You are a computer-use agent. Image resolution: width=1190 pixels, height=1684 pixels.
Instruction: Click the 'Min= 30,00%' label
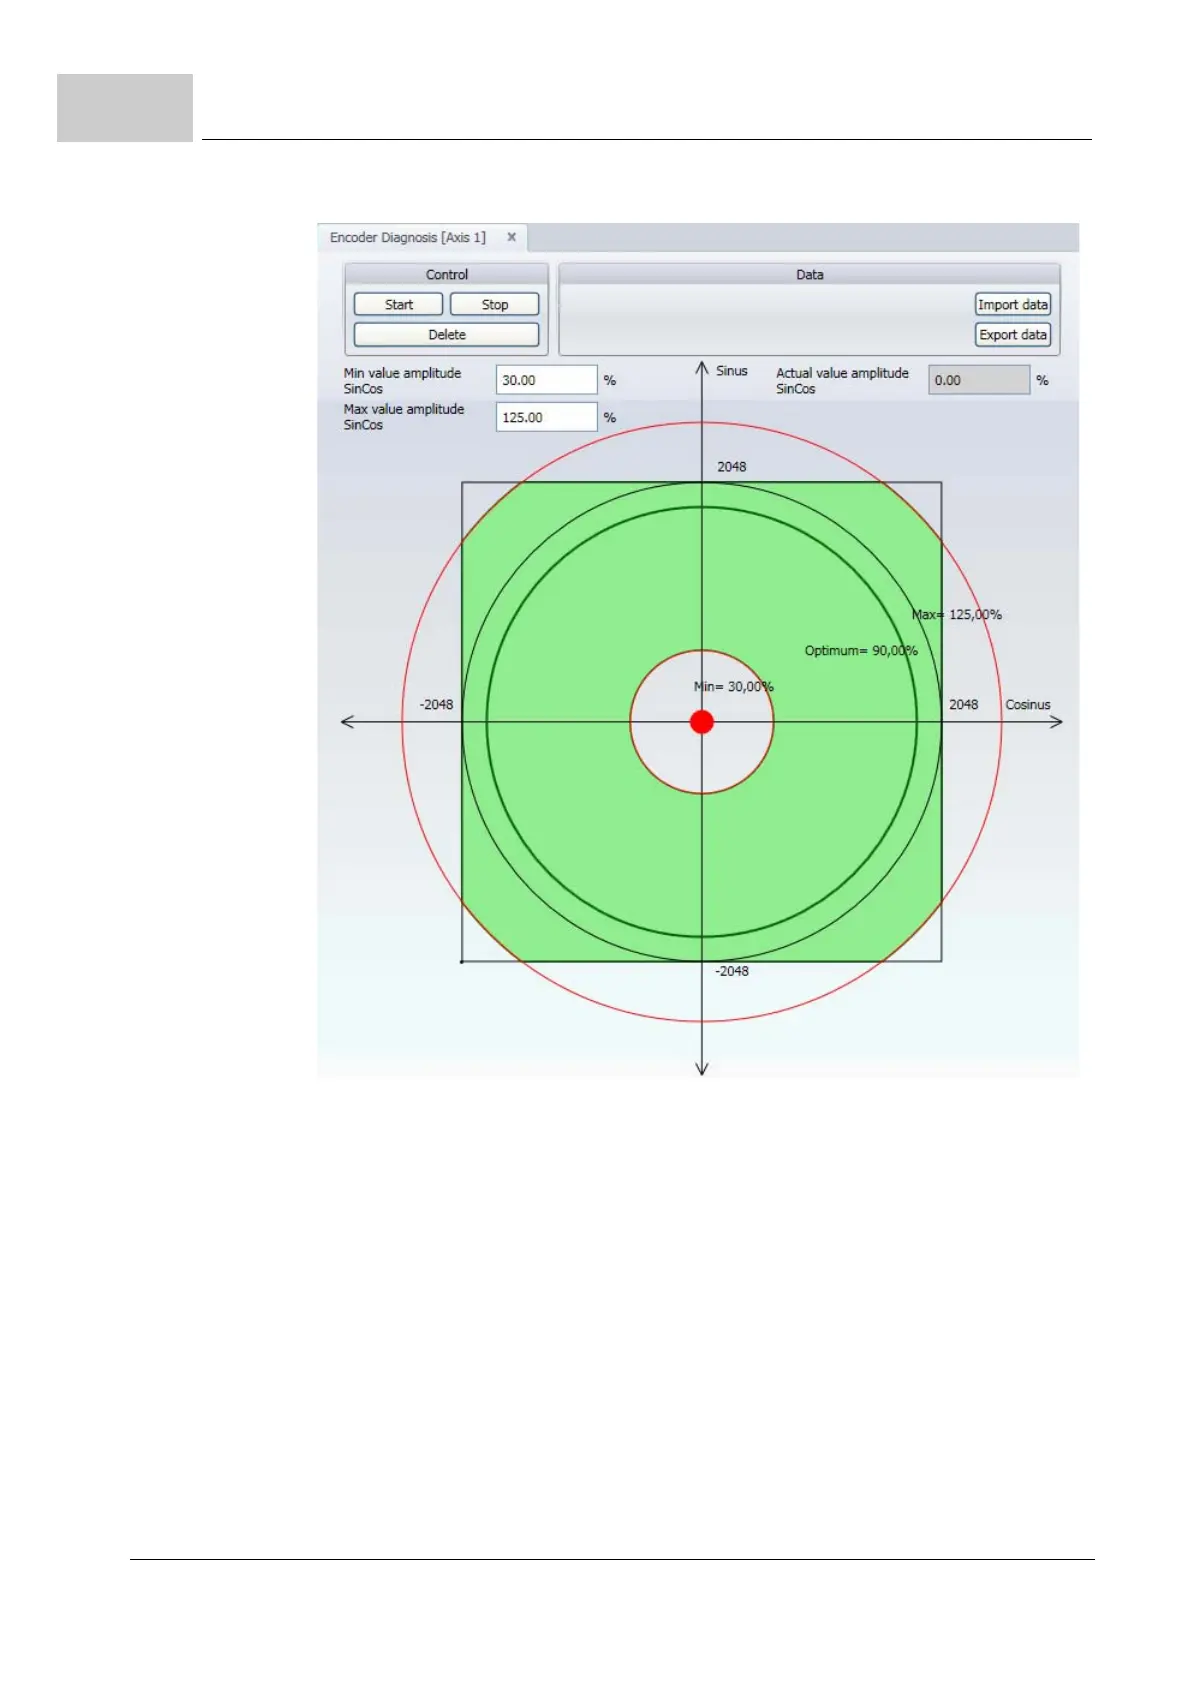click(x=734, y=686)
